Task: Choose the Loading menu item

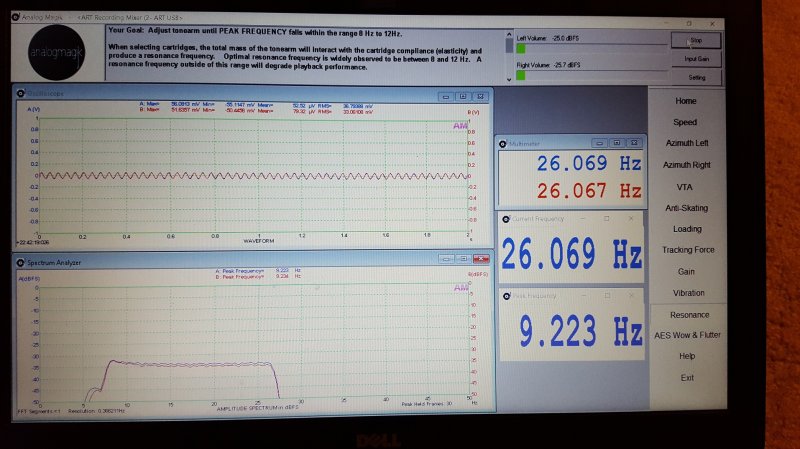Action: pos(687,229)
